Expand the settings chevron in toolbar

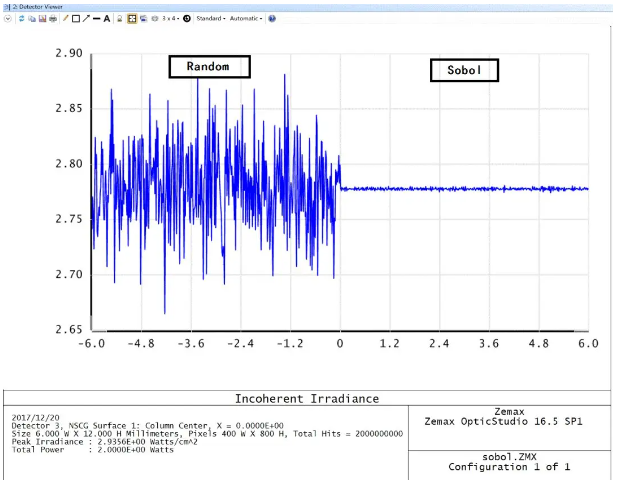(8, 18)
